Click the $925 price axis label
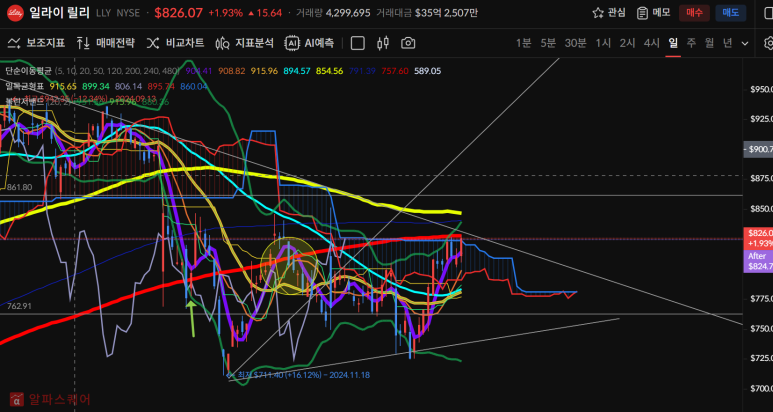The height and width of the screenshot is (412, 773). (x=761, y=119)
